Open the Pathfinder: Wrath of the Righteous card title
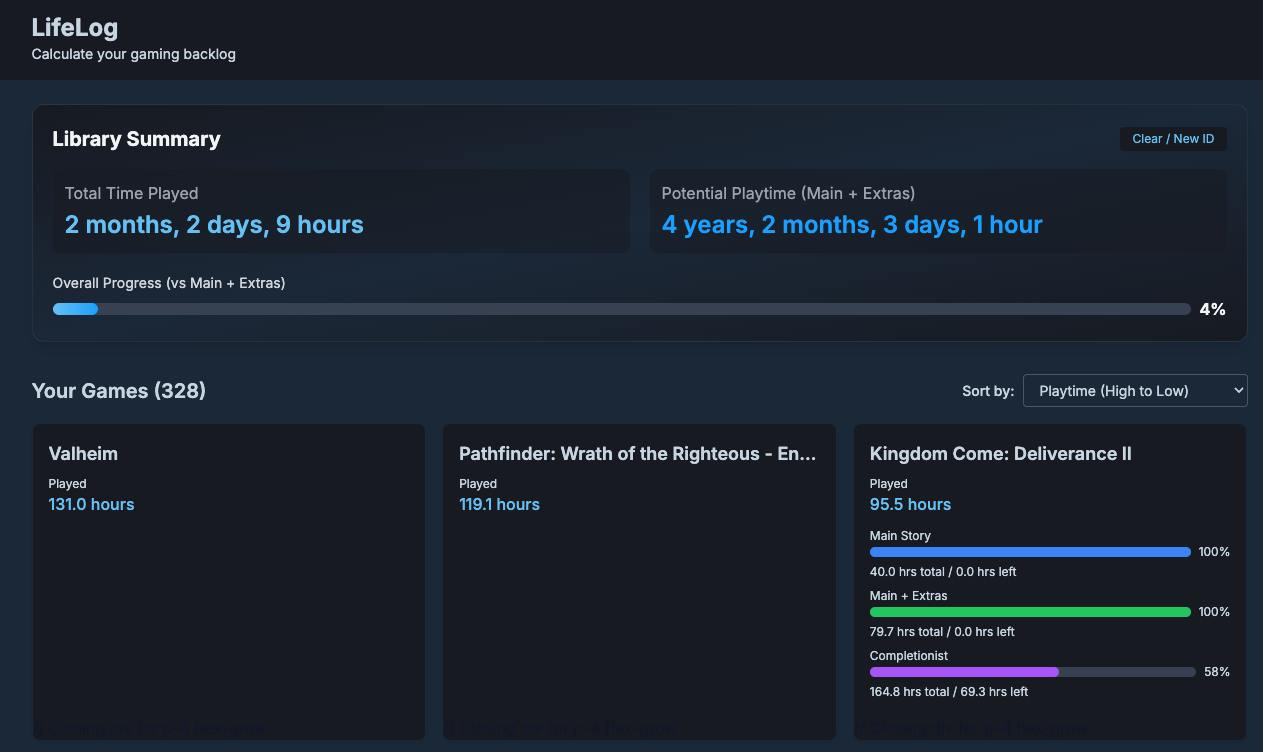 [638, 453]
